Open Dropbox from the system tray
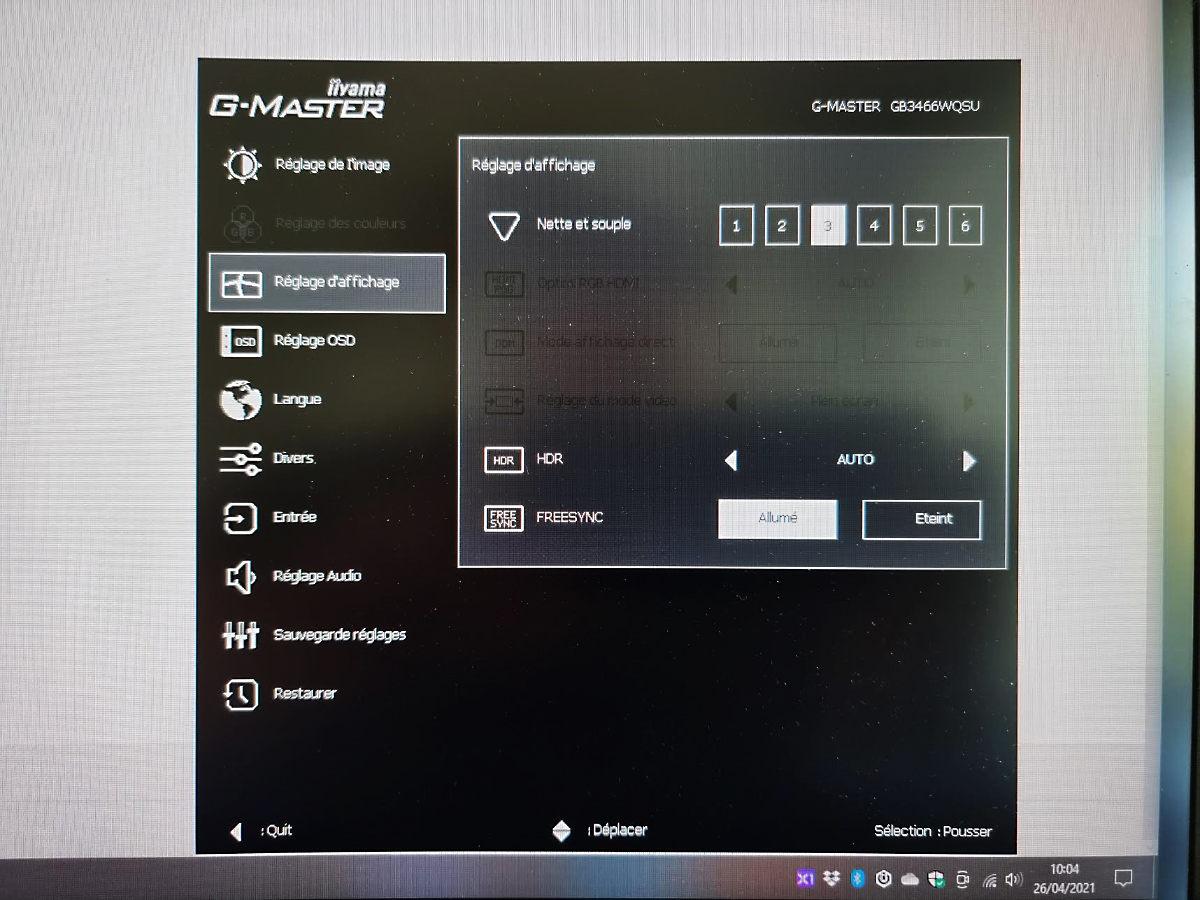The image size is (1200, 900). 832,879
